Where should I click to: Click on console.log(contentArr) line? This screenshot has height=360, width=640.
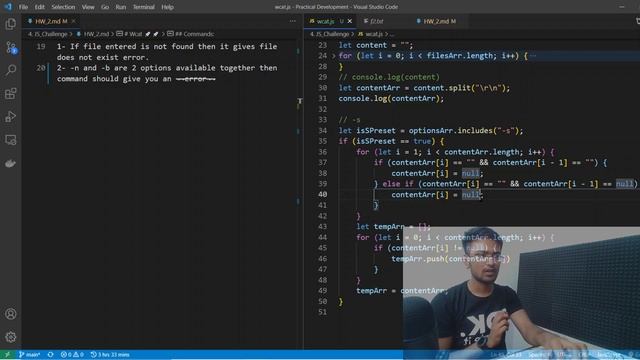point(391,99)
